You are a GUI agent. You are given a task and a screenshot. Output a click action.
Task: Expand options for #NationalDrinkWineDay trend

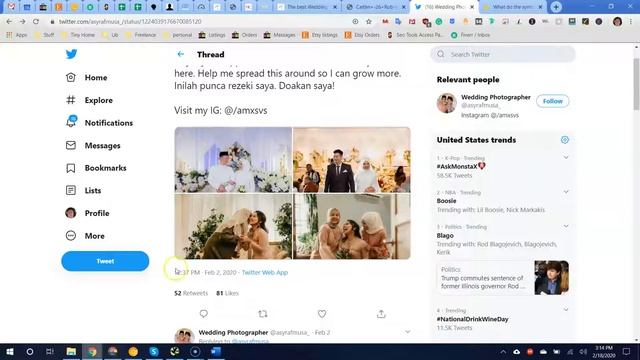coord(566,310)
